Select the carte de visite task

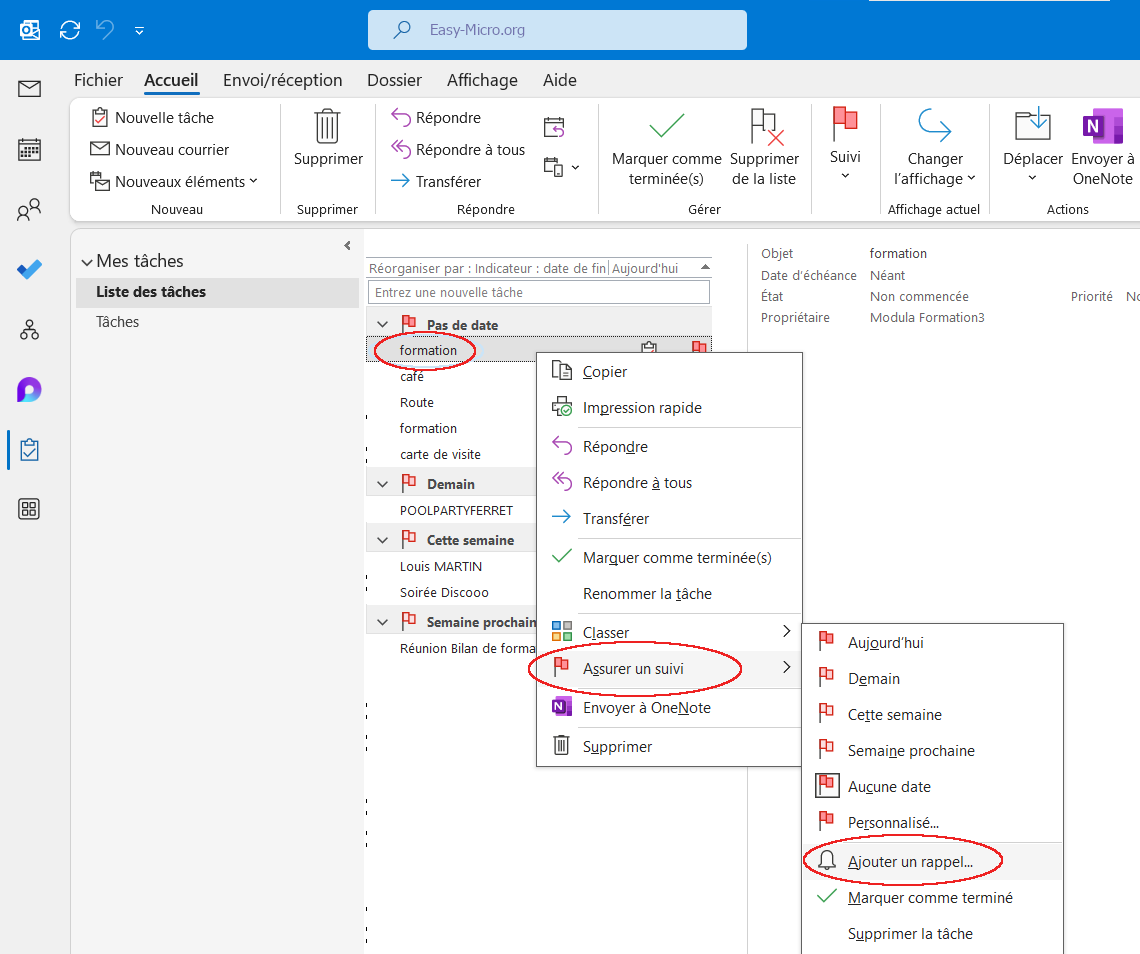(440, 454)
